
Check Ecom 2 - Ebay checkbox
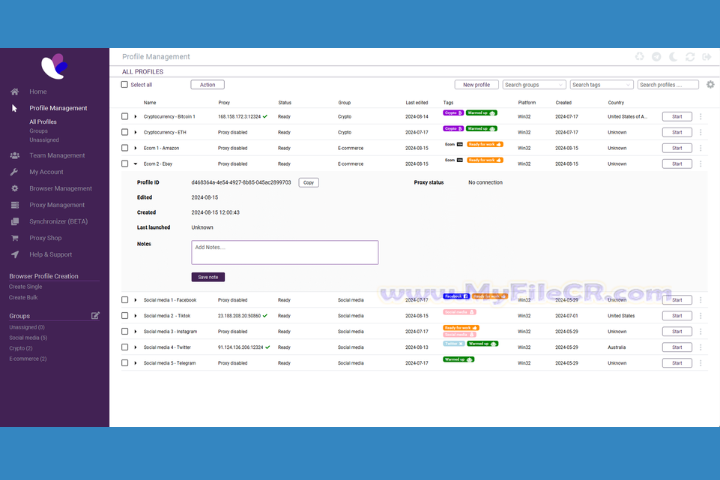click(124, 164)
